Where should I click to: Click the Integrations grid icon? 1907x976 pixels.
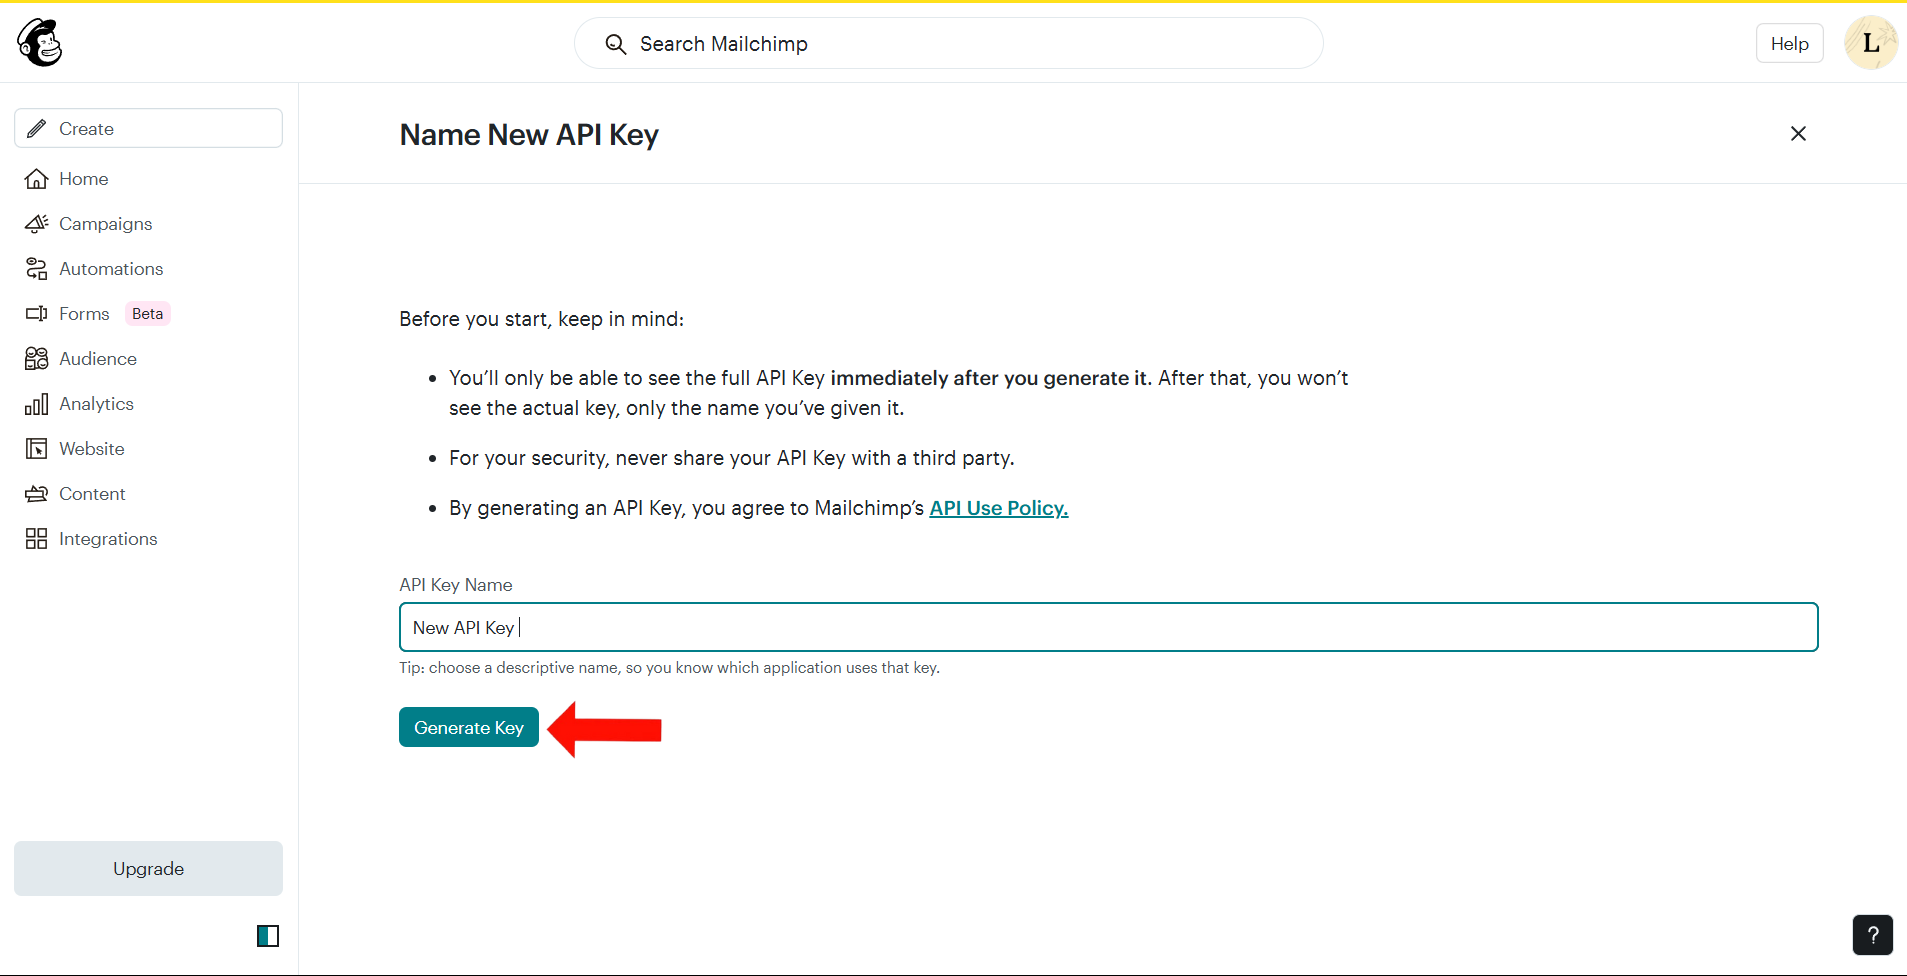pos(37,539)
